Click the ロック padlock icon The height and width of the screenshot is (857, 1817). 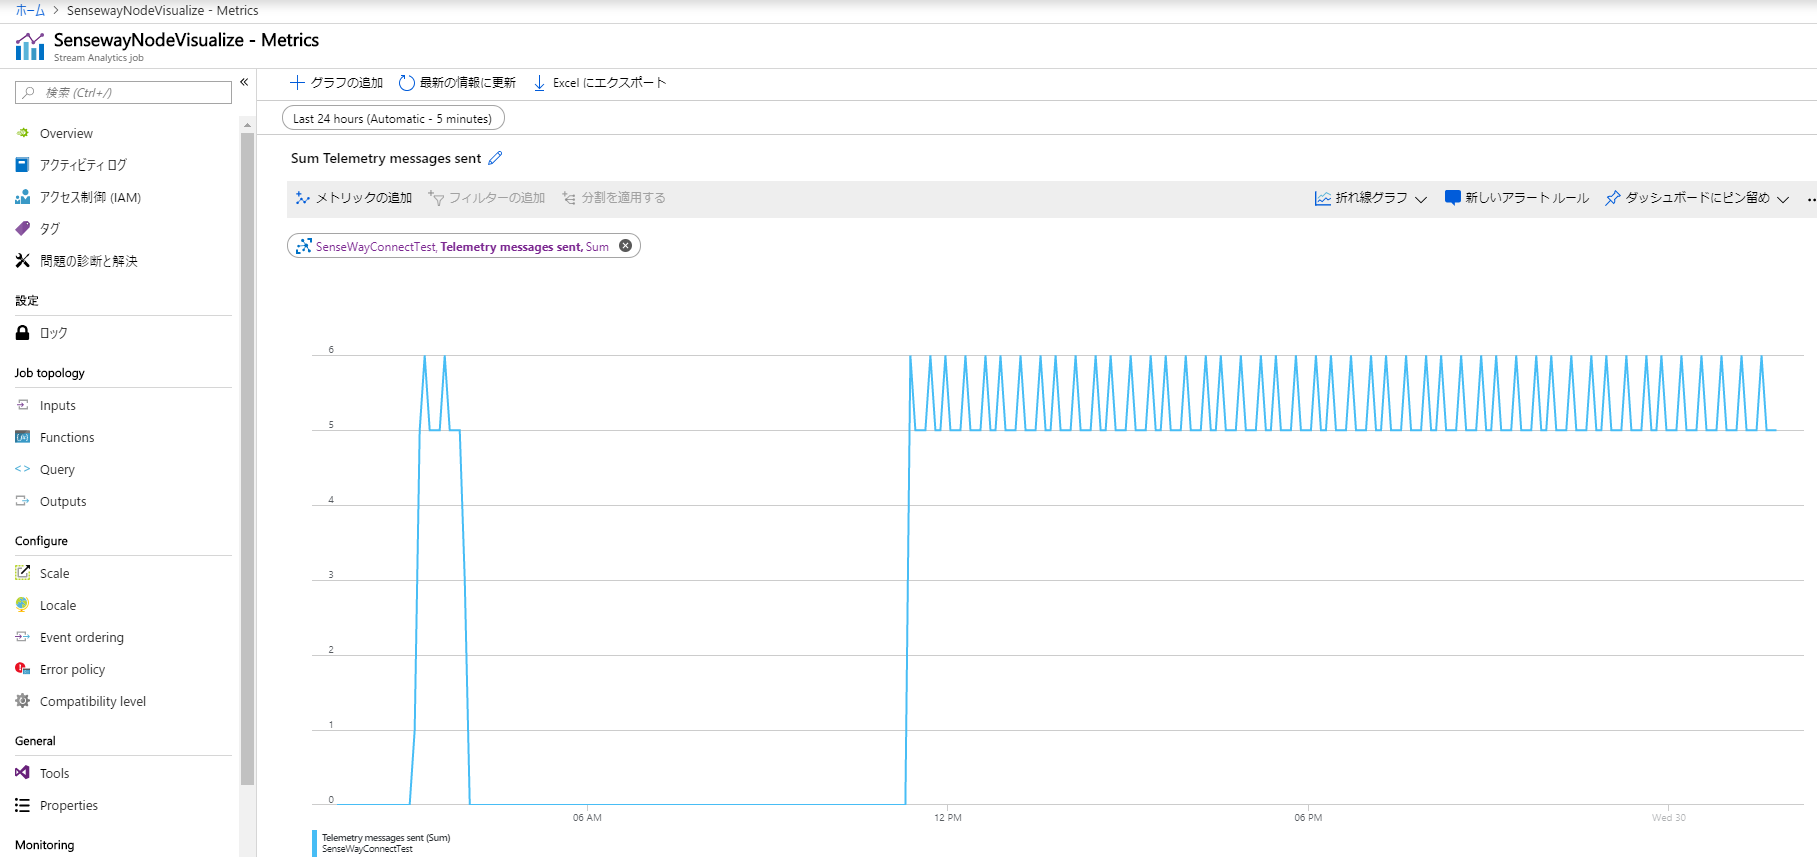click(x=22, y=333)
